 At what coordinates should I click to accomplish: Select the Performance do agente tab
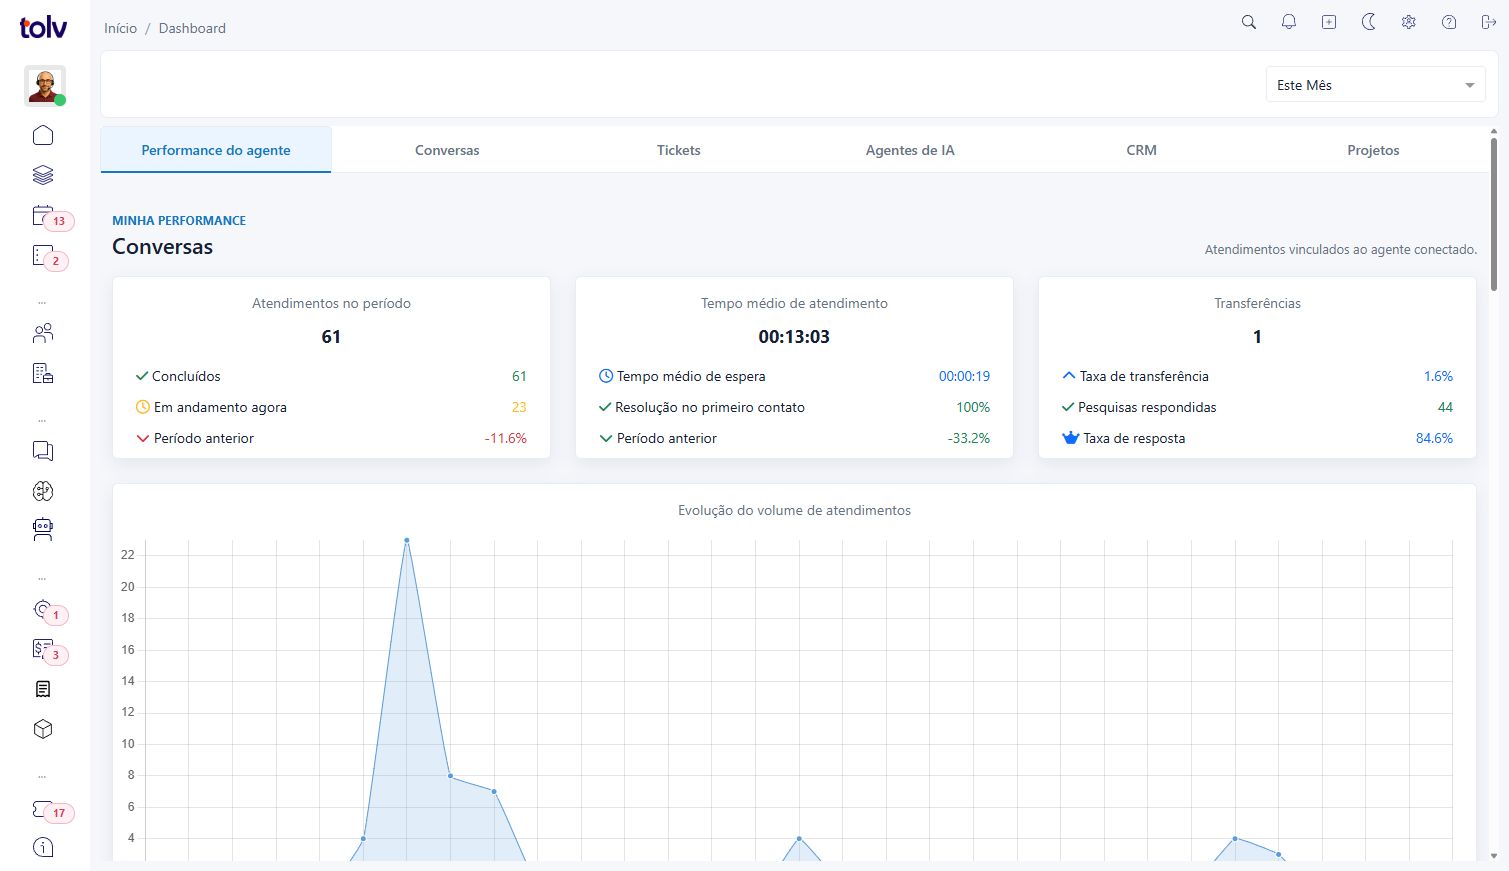[x=216, y=150]
